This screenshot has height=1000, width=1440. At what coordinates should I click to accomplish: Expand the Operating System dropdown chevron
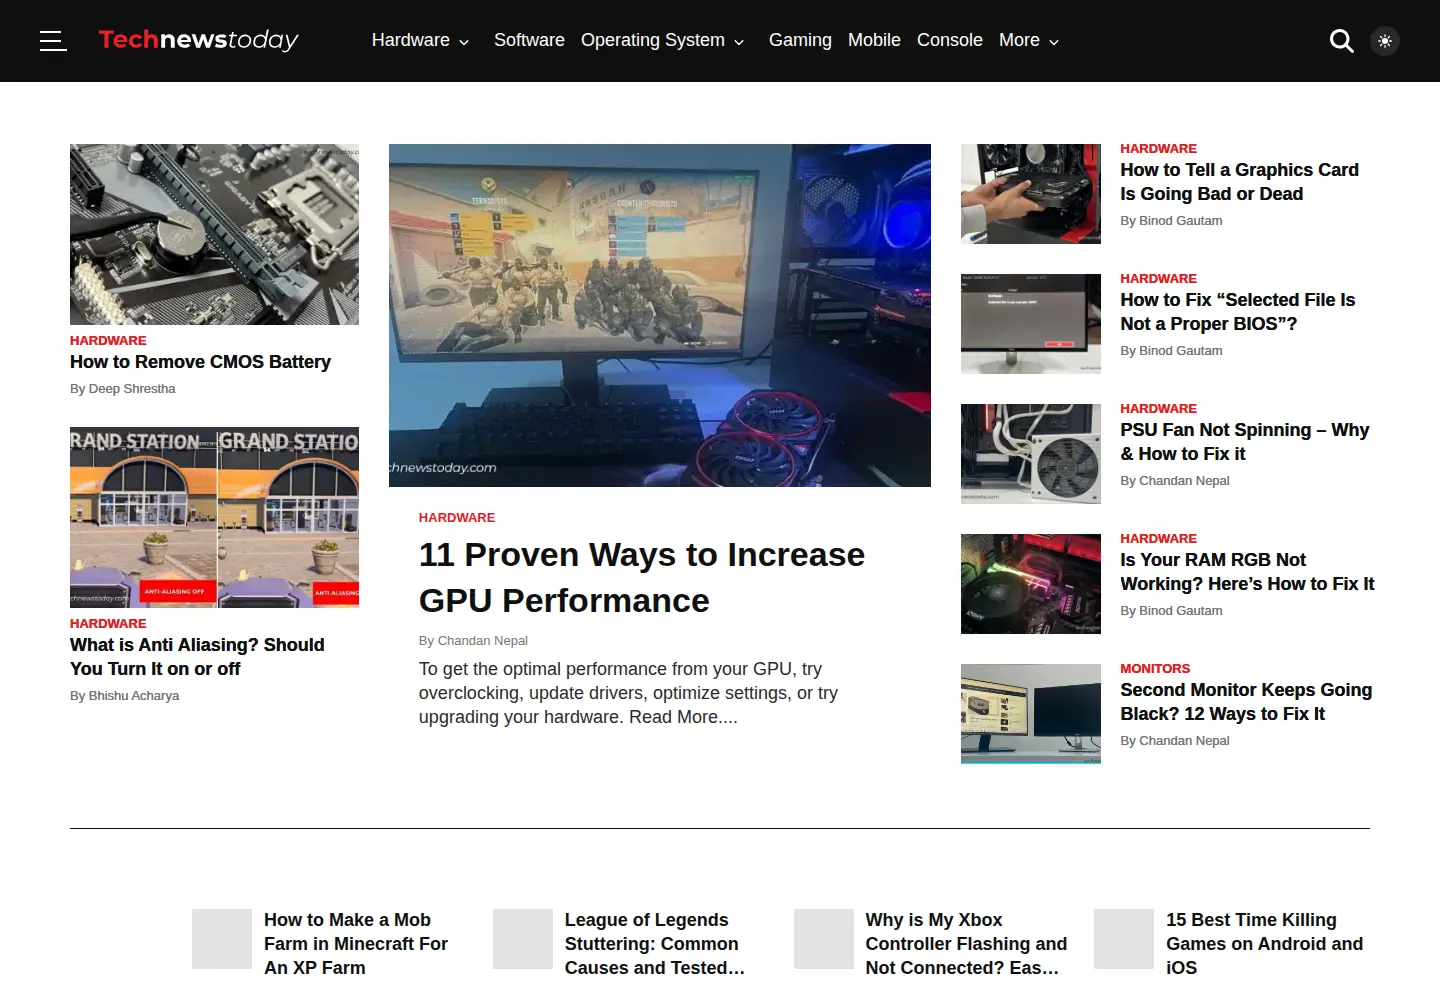point(739,42)
